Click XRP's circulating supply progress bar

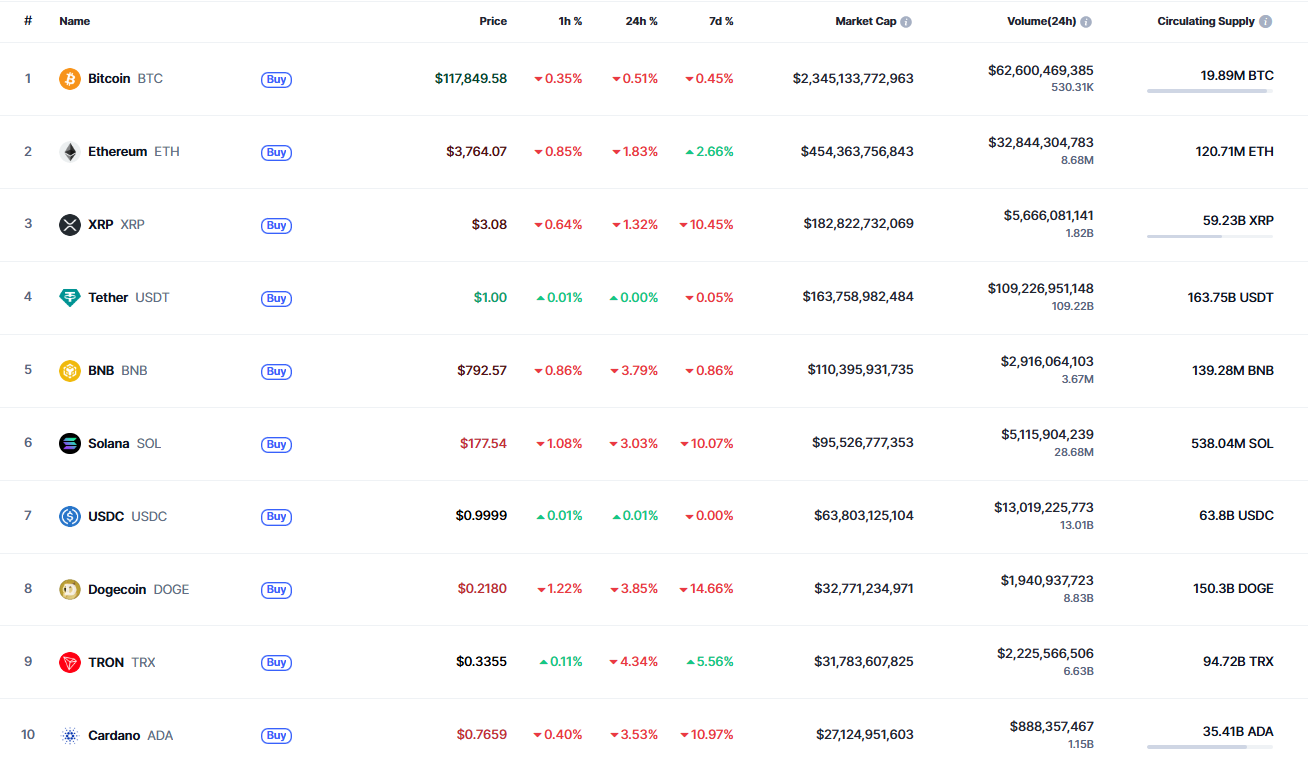(x=1210, y=237)
